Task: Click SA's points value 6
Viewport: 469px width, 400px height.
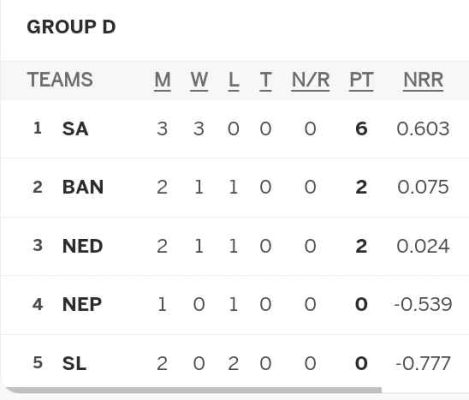Action: [x=361, y=129]
